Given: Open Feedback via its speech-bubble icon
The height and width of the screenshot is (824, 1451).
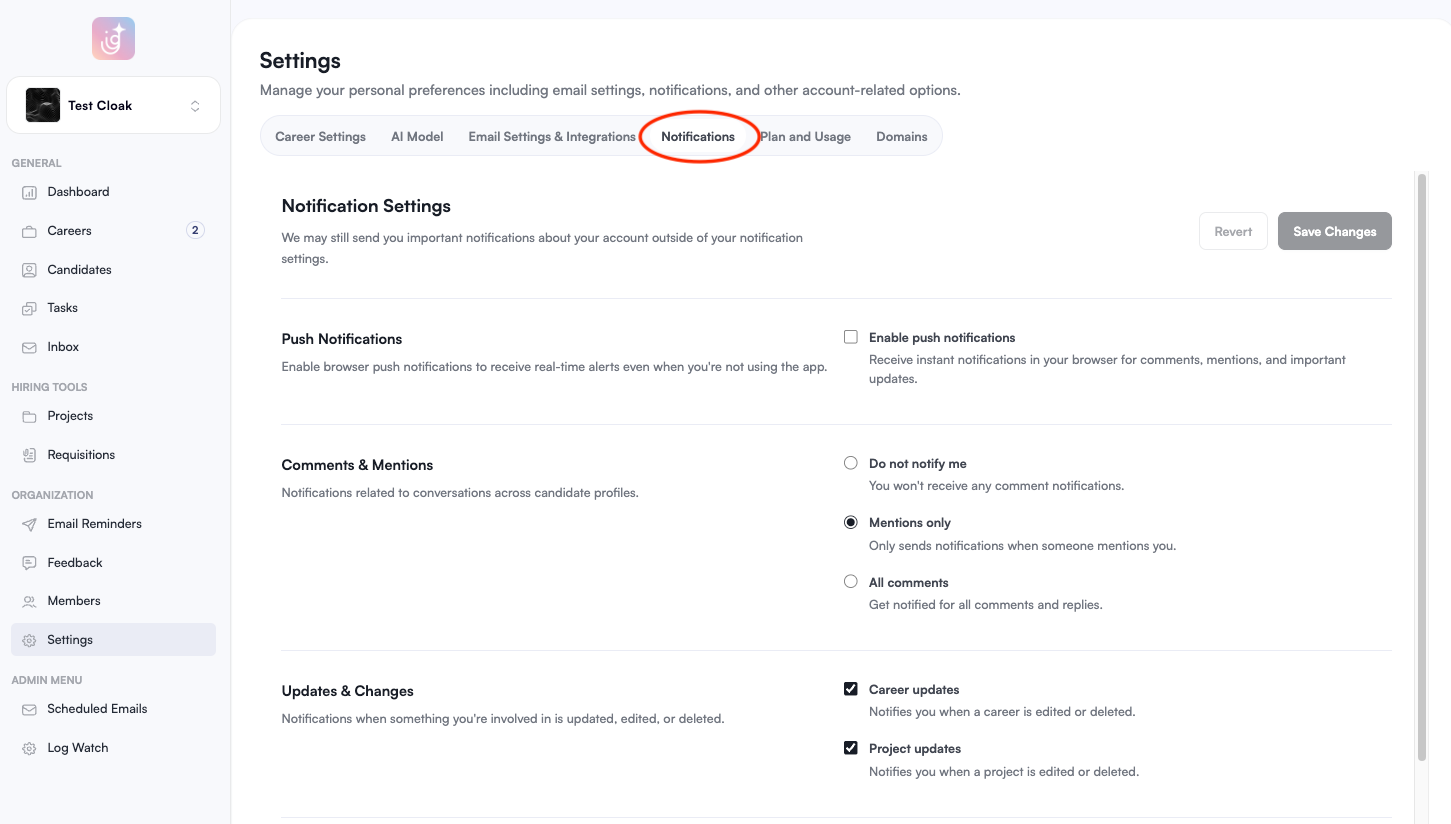Looking at the screenshot, I should click(x=29, y=563).
